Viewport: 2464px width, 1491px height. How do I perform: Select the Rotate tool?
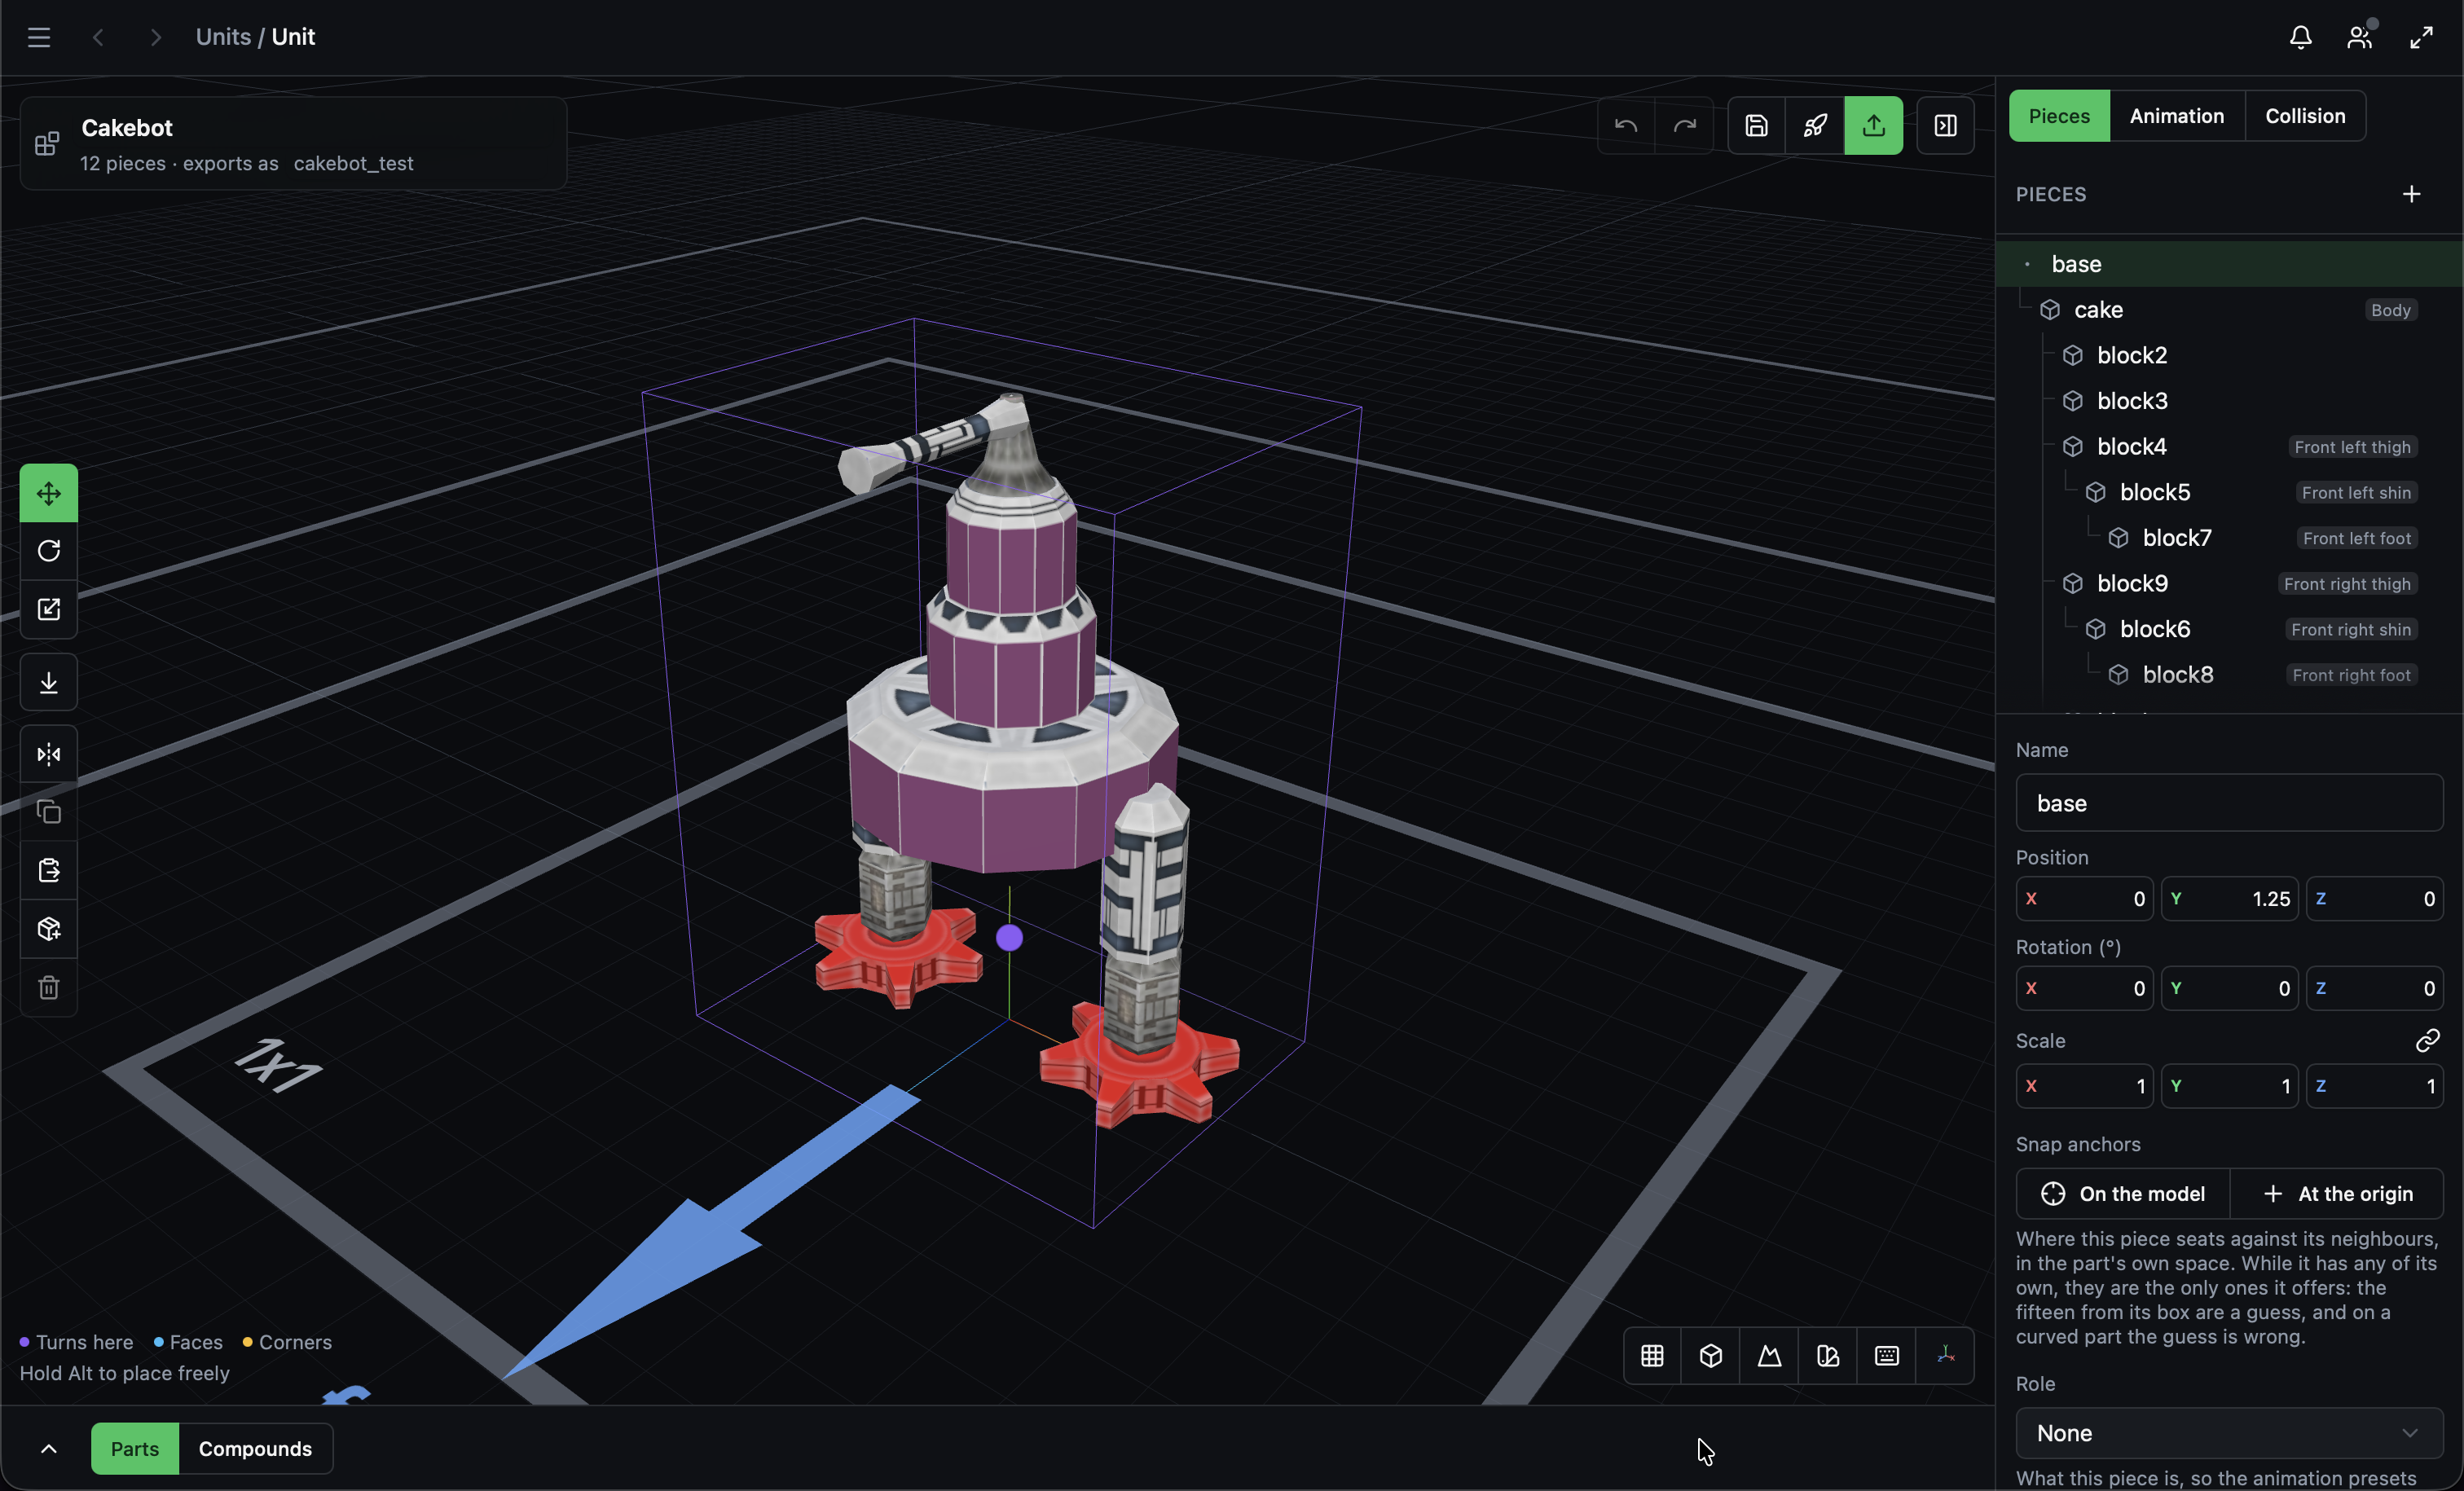48,551
